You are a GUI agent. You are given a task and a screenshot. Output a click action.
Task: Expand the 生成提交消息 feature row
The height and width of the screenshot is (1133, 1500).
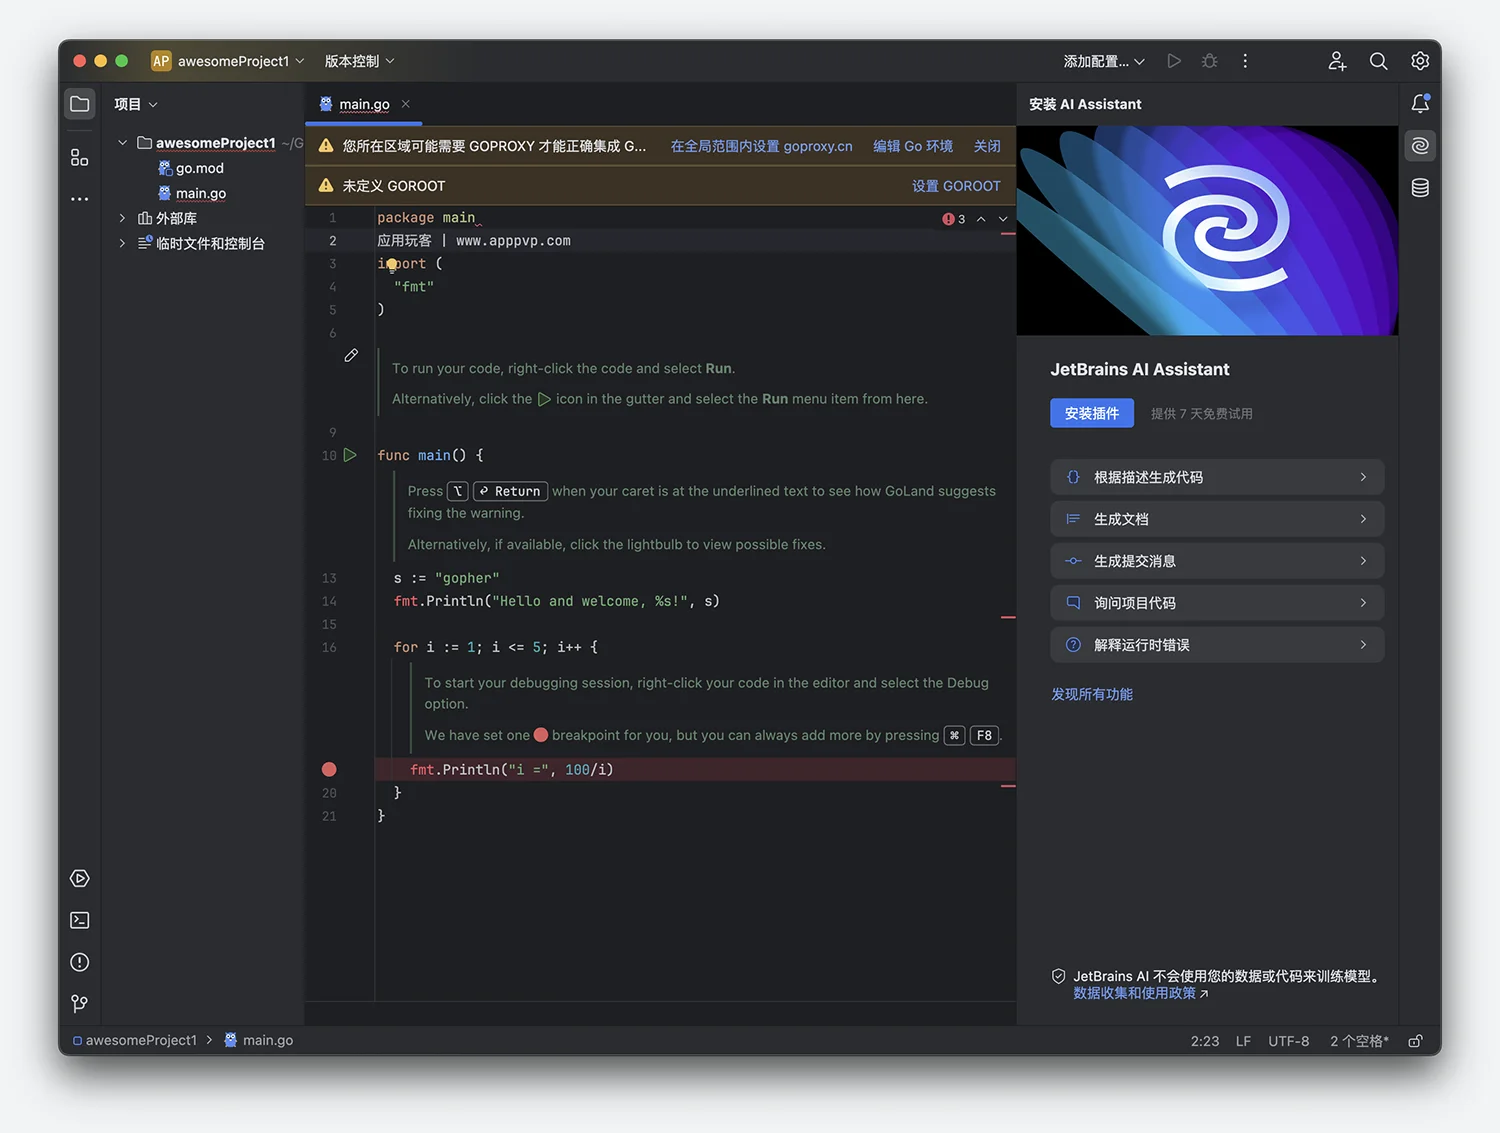(x=1217, y=561)
